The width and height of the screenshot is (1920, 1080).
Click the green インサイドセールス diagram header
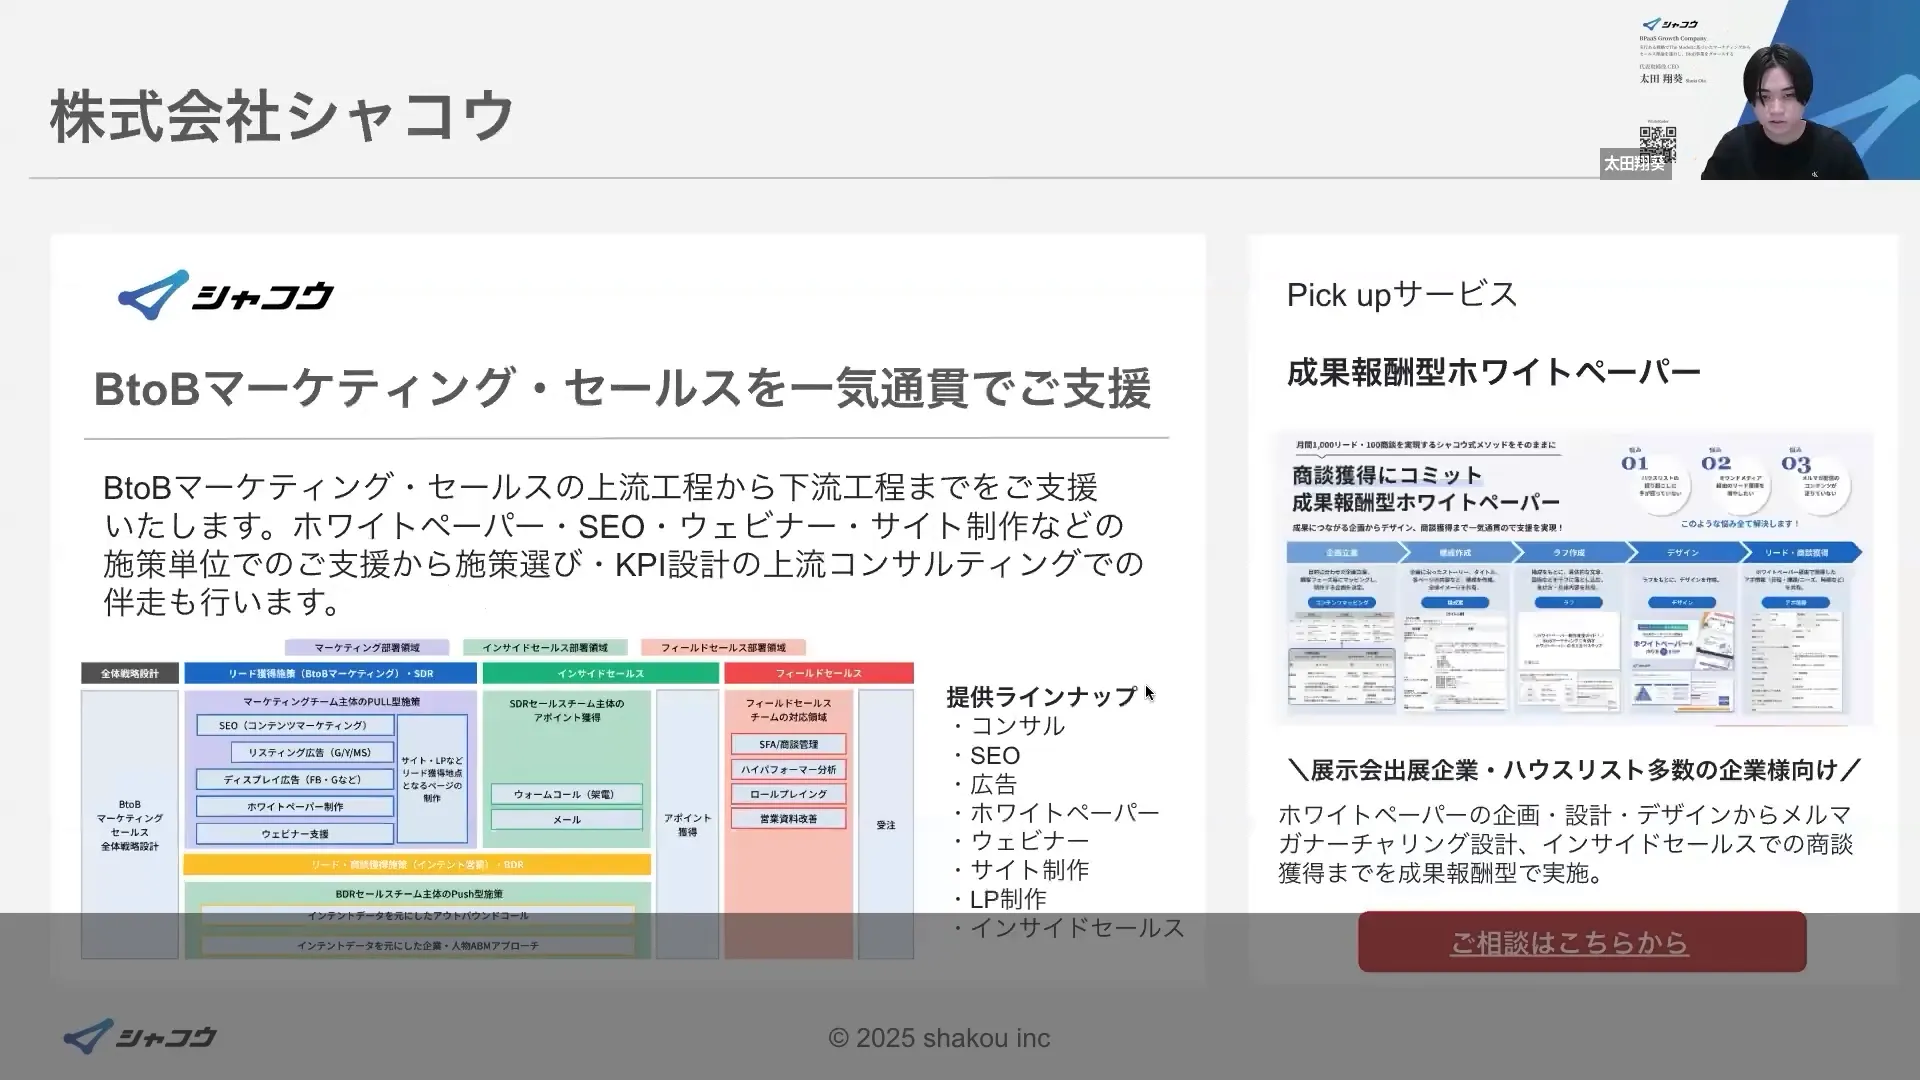point(601,673)
